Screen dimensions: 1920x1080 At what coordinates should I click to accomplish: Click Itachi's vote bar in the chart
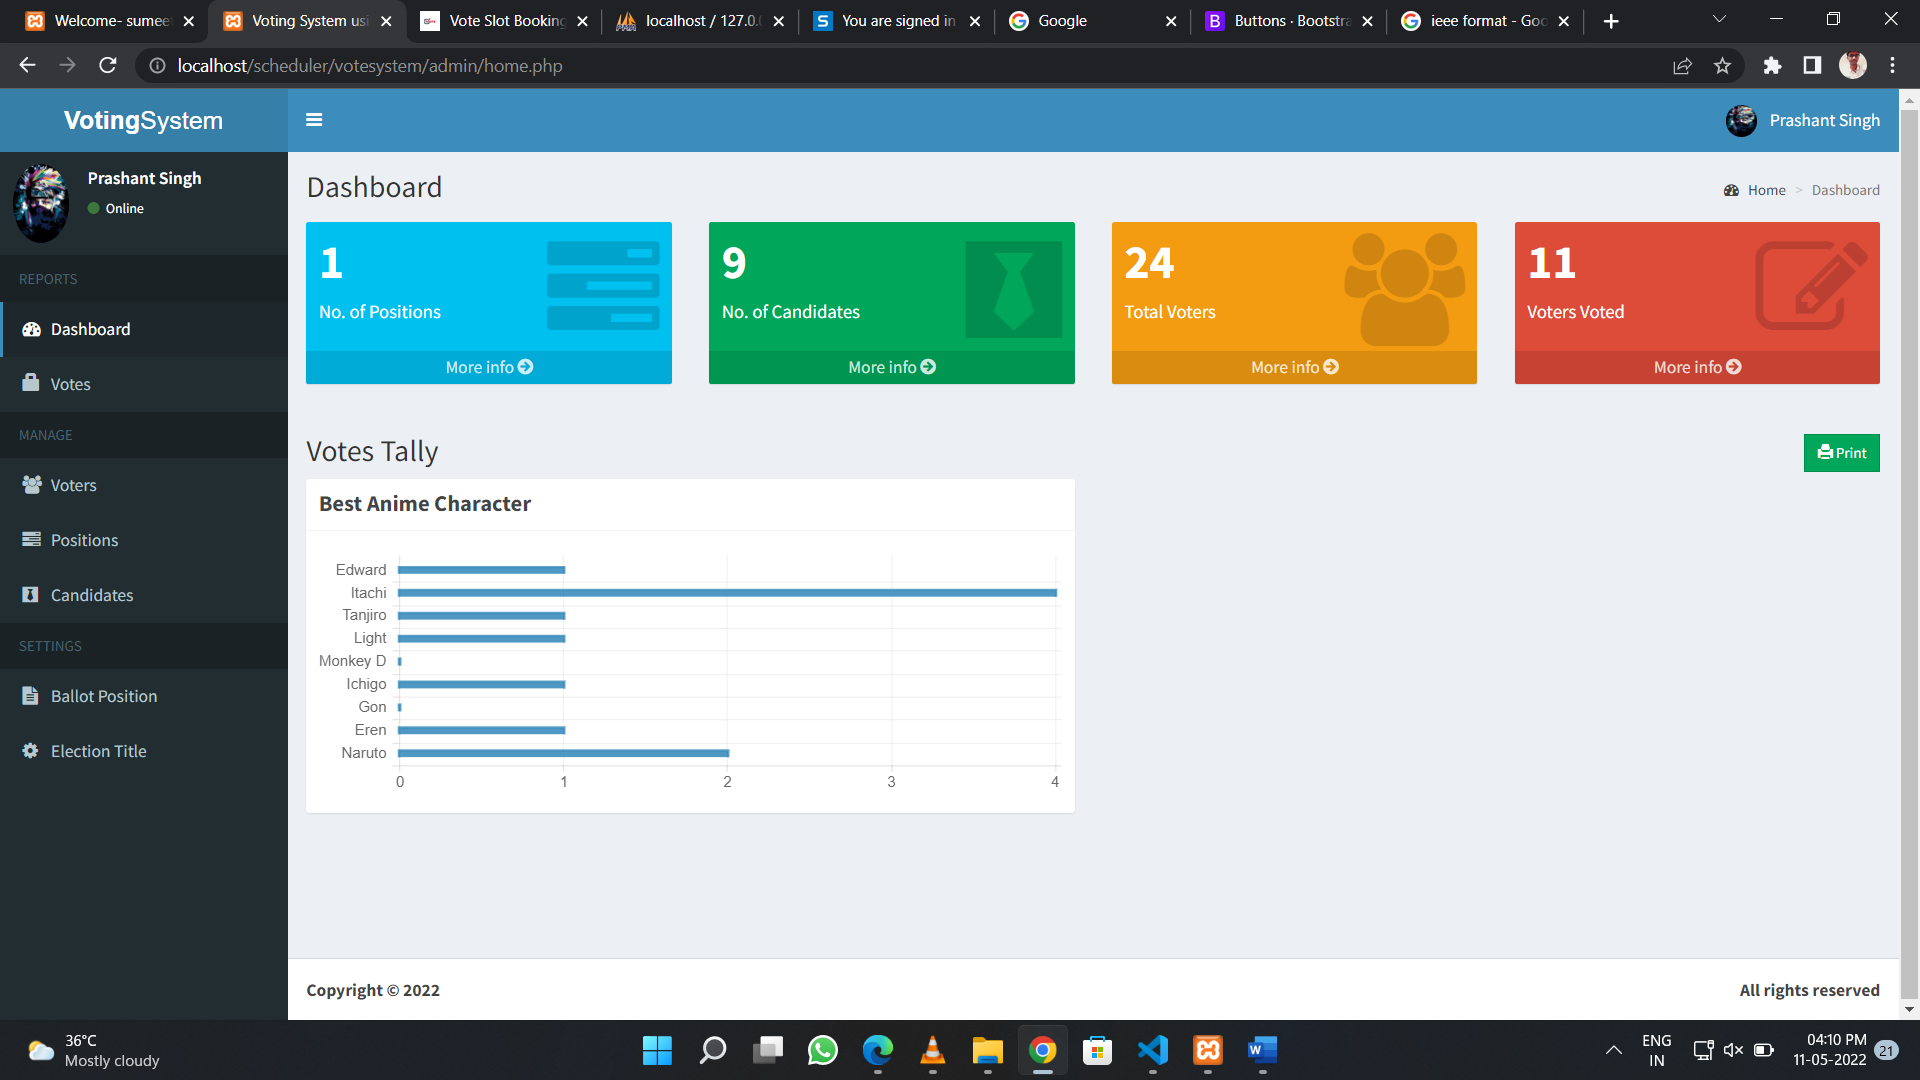point(727,592)
